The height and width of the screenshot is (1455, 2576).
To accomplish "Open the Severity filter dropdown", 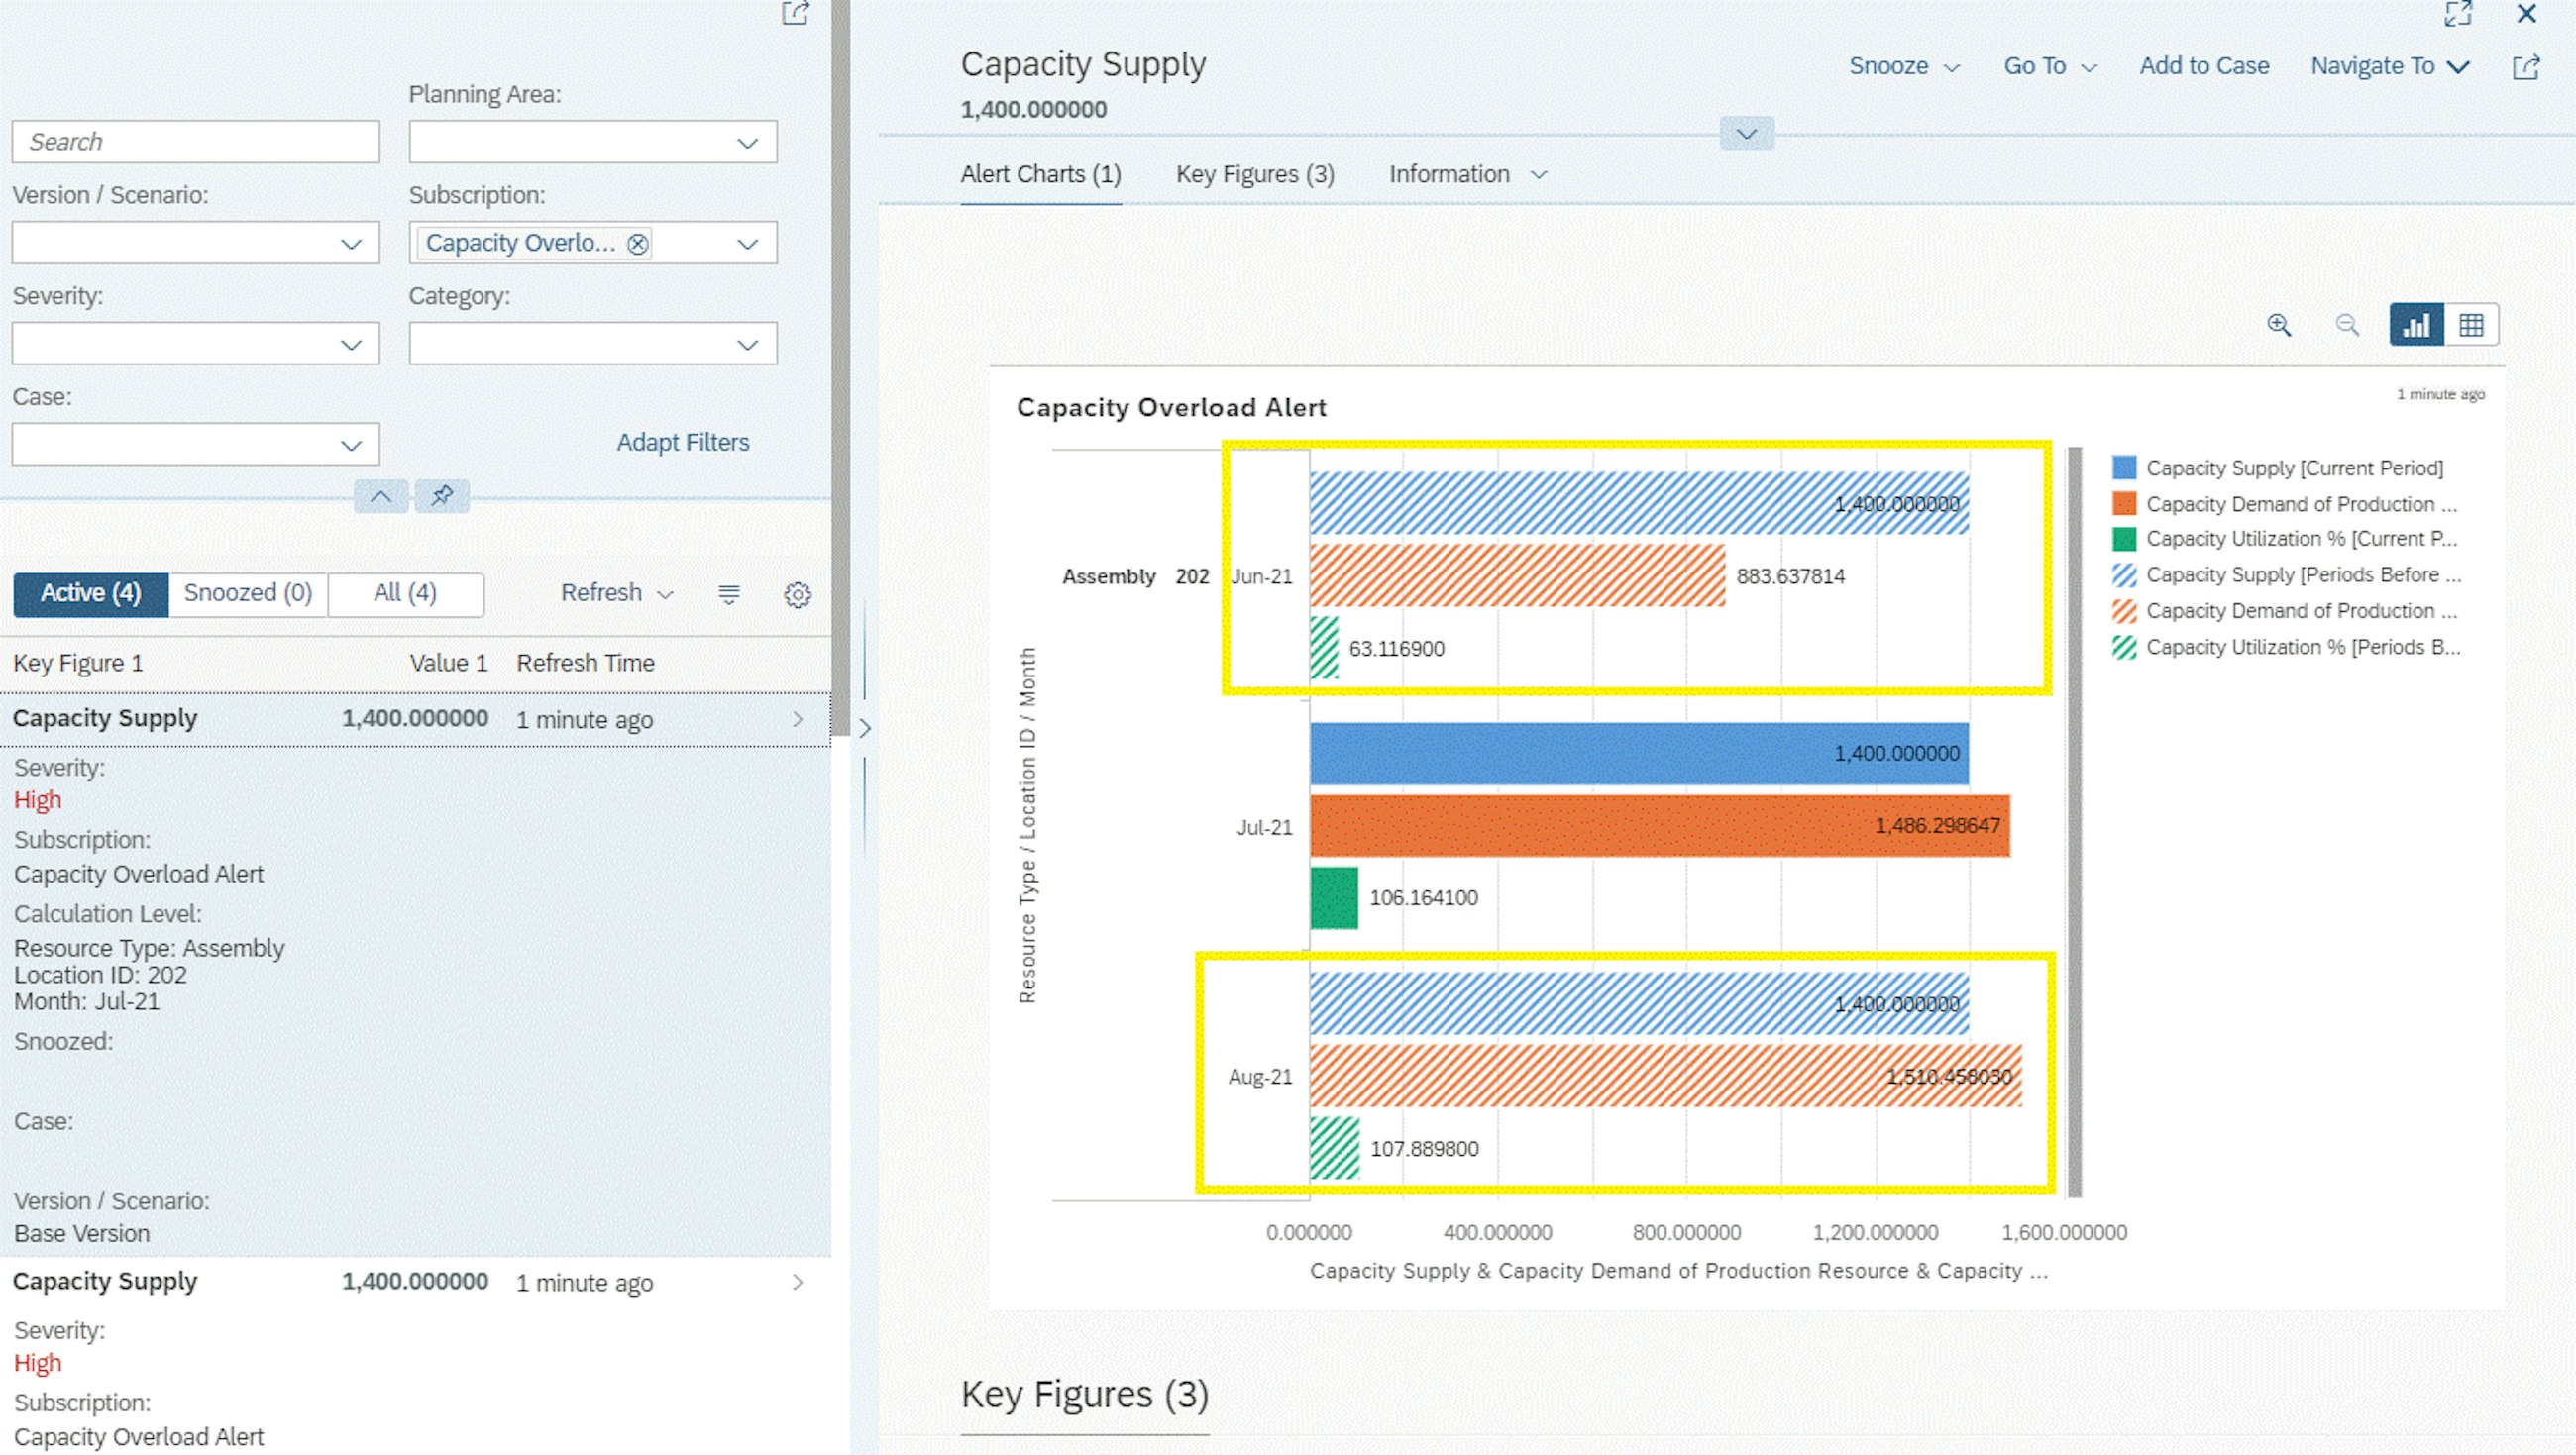I will (350, 345).
